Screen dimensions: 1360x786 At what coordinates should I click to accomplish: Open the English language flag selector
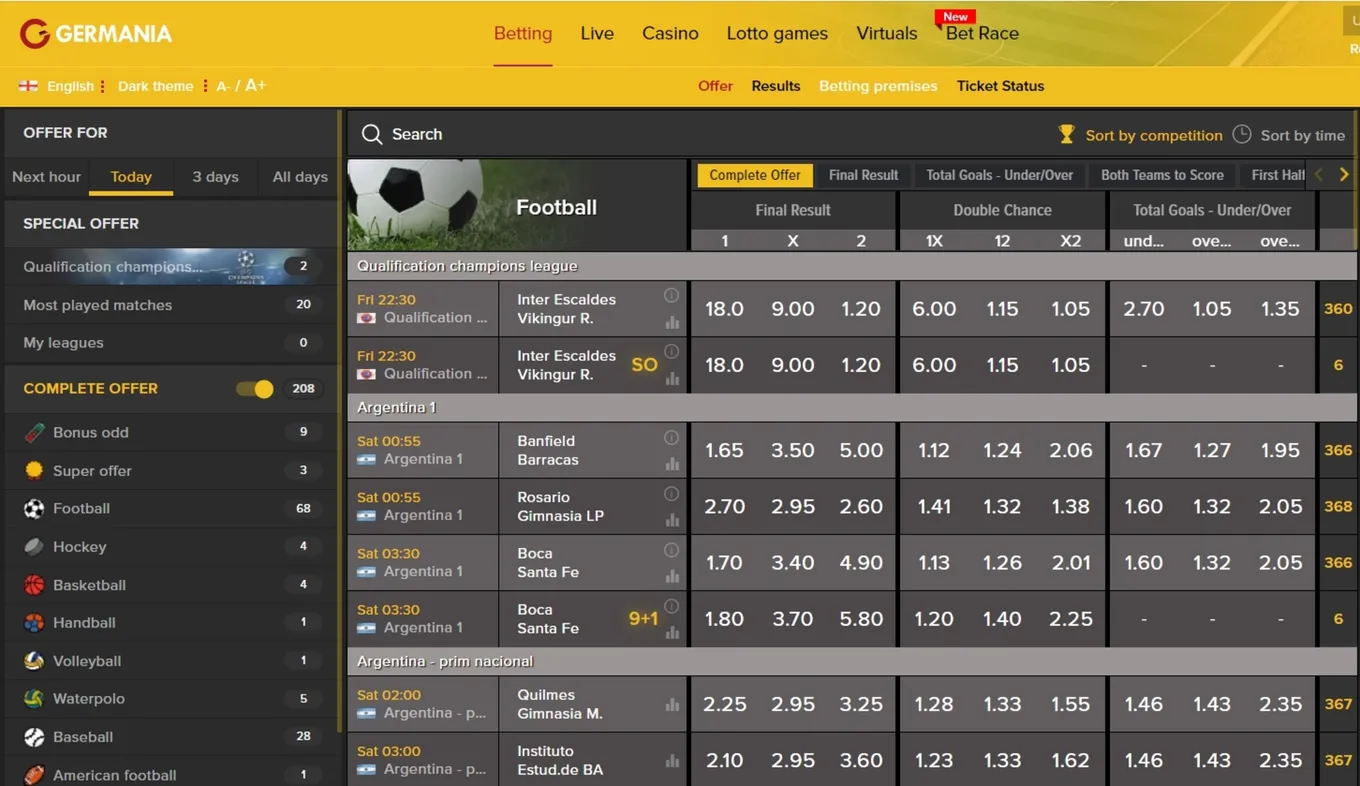28,86
